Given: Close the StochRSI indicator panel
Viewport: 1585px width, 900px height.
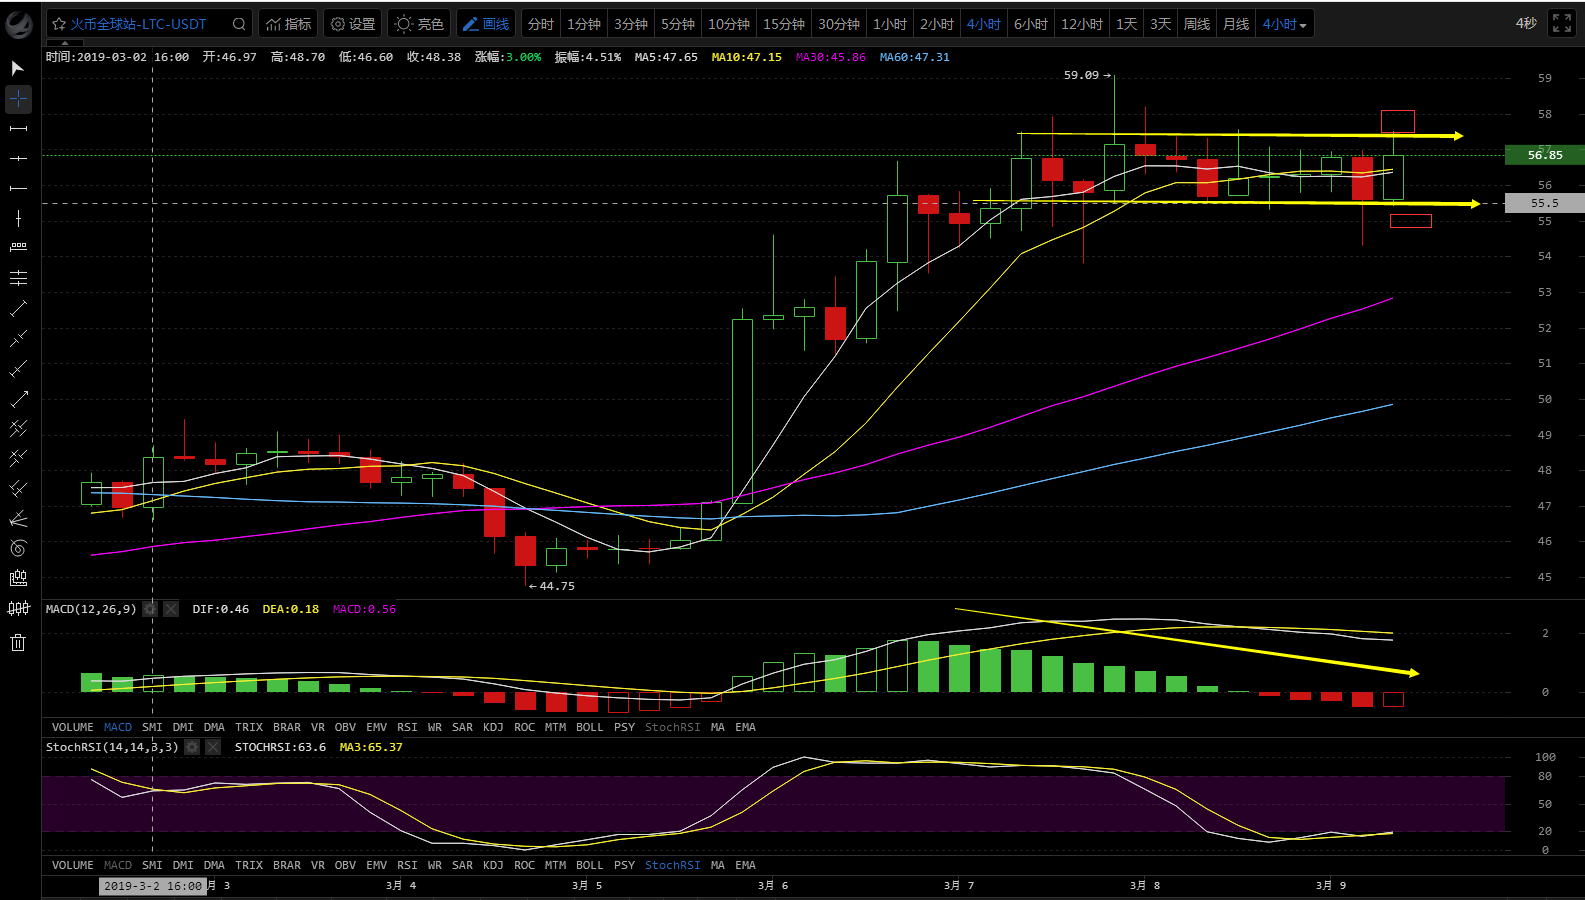Looking at the screenshot, I should [x=213, y=747].
